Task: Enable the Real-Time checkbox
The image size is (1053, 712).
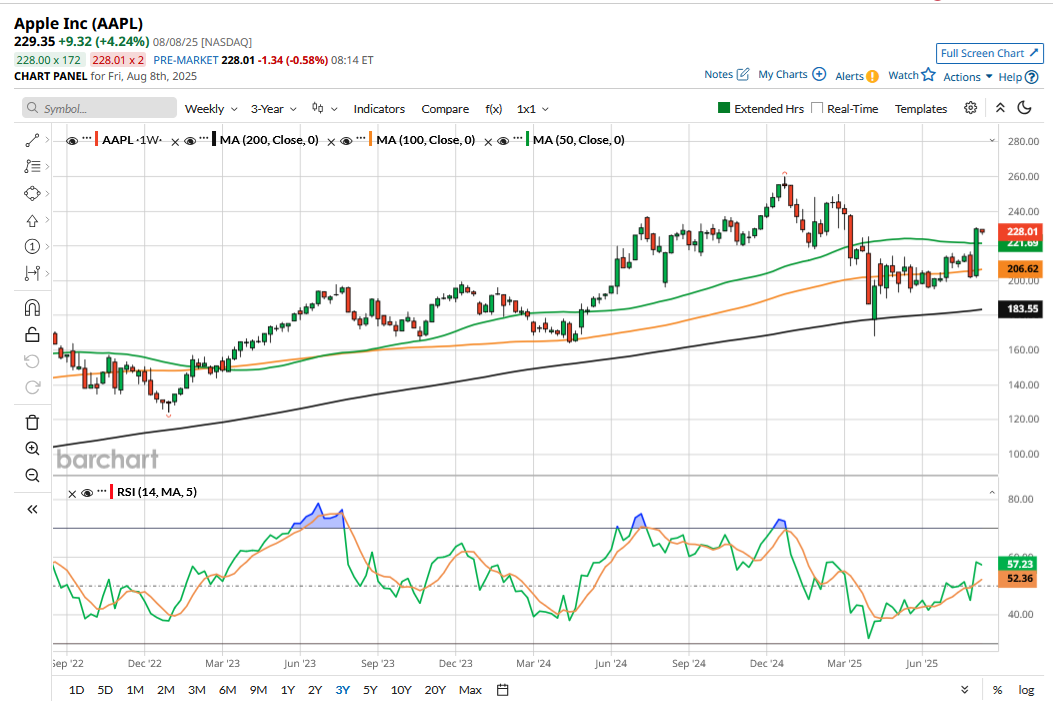Action: (817, 107)
